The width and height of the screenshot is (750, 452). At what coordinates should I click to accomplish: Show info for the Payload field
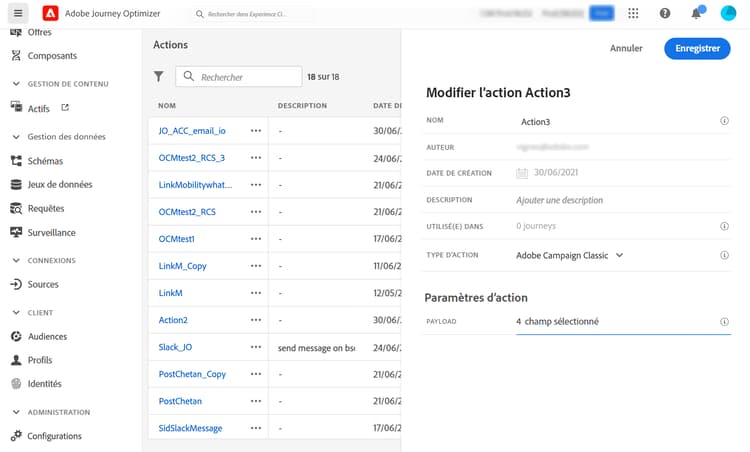(x=724, y=322)
